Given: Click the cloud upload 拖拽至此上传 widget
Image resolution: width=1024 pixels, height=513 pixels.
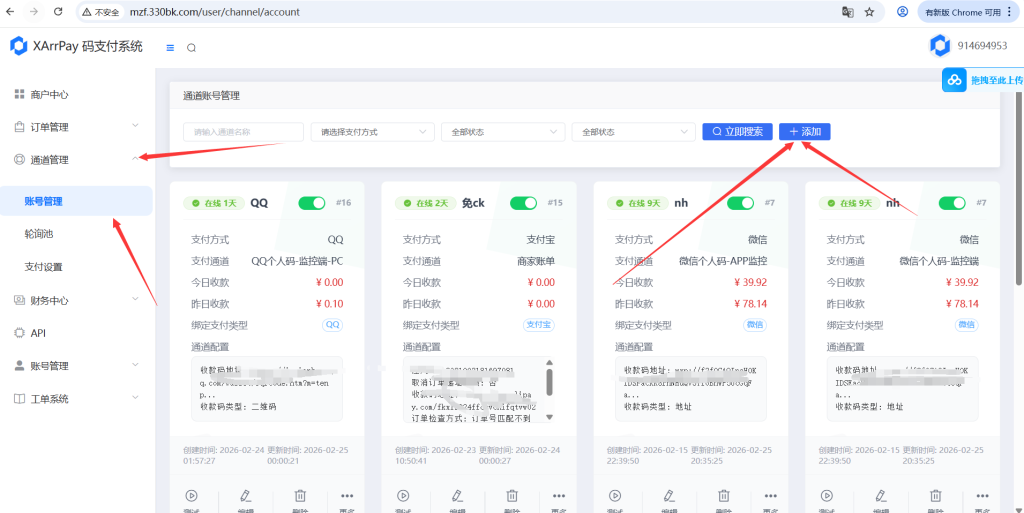Looking at the screenshot, I should click(x=982, y=80).
